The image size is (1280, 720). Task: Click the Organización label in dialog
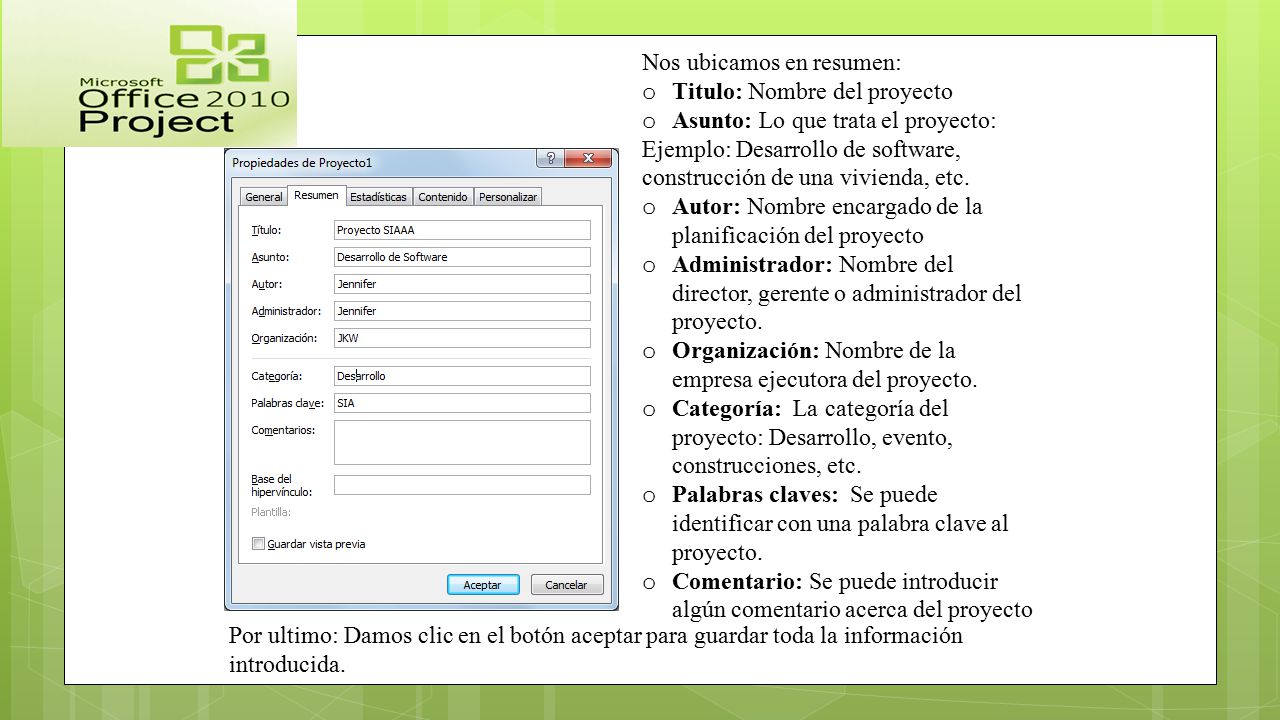(284, 338)
